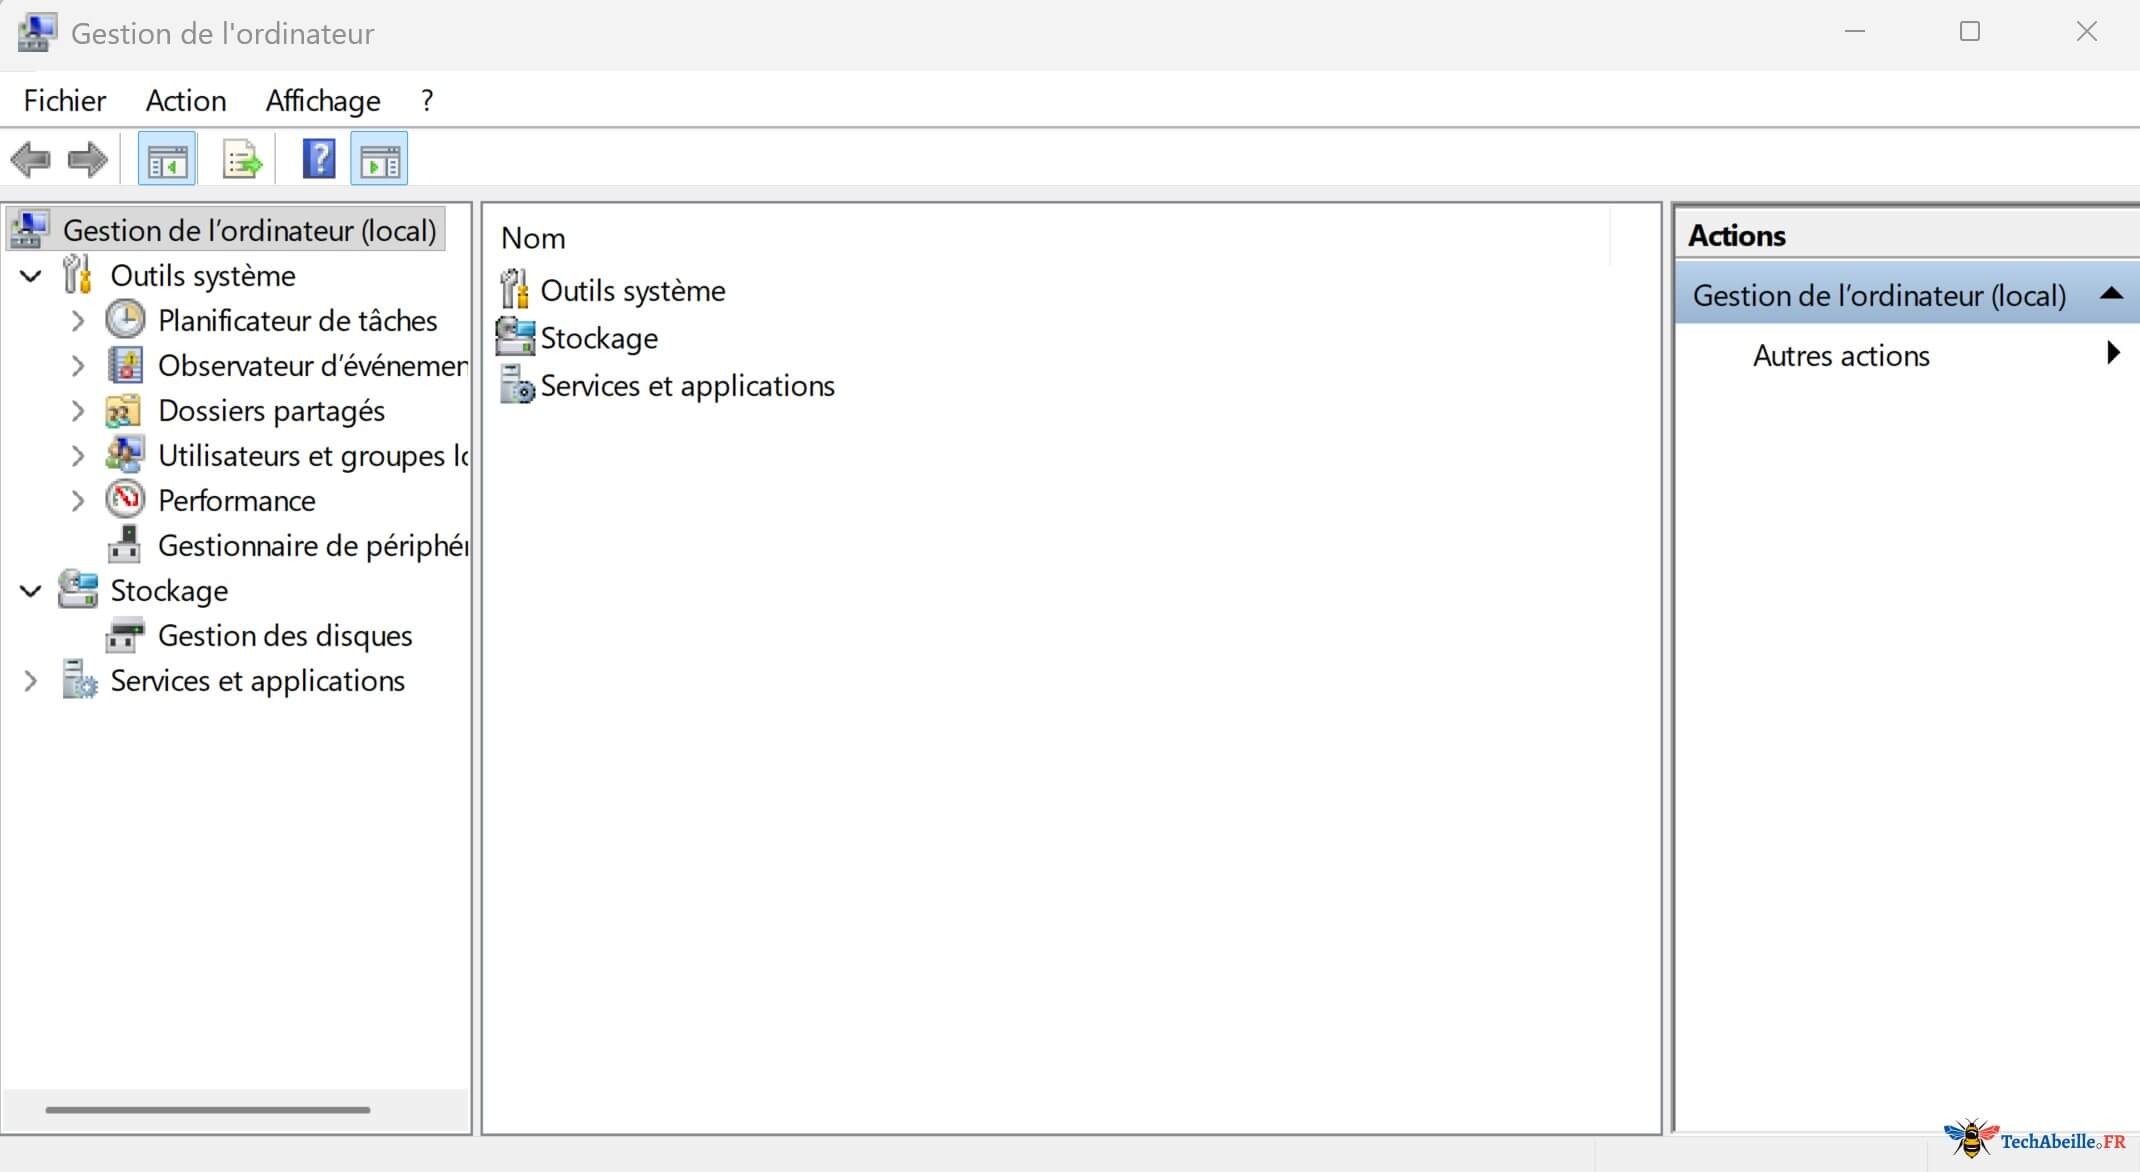Select Planificateur de tâches in the tree
Image resolution: width=2140 pixels, height=1172 pixels.
click(x=299, y=320)
